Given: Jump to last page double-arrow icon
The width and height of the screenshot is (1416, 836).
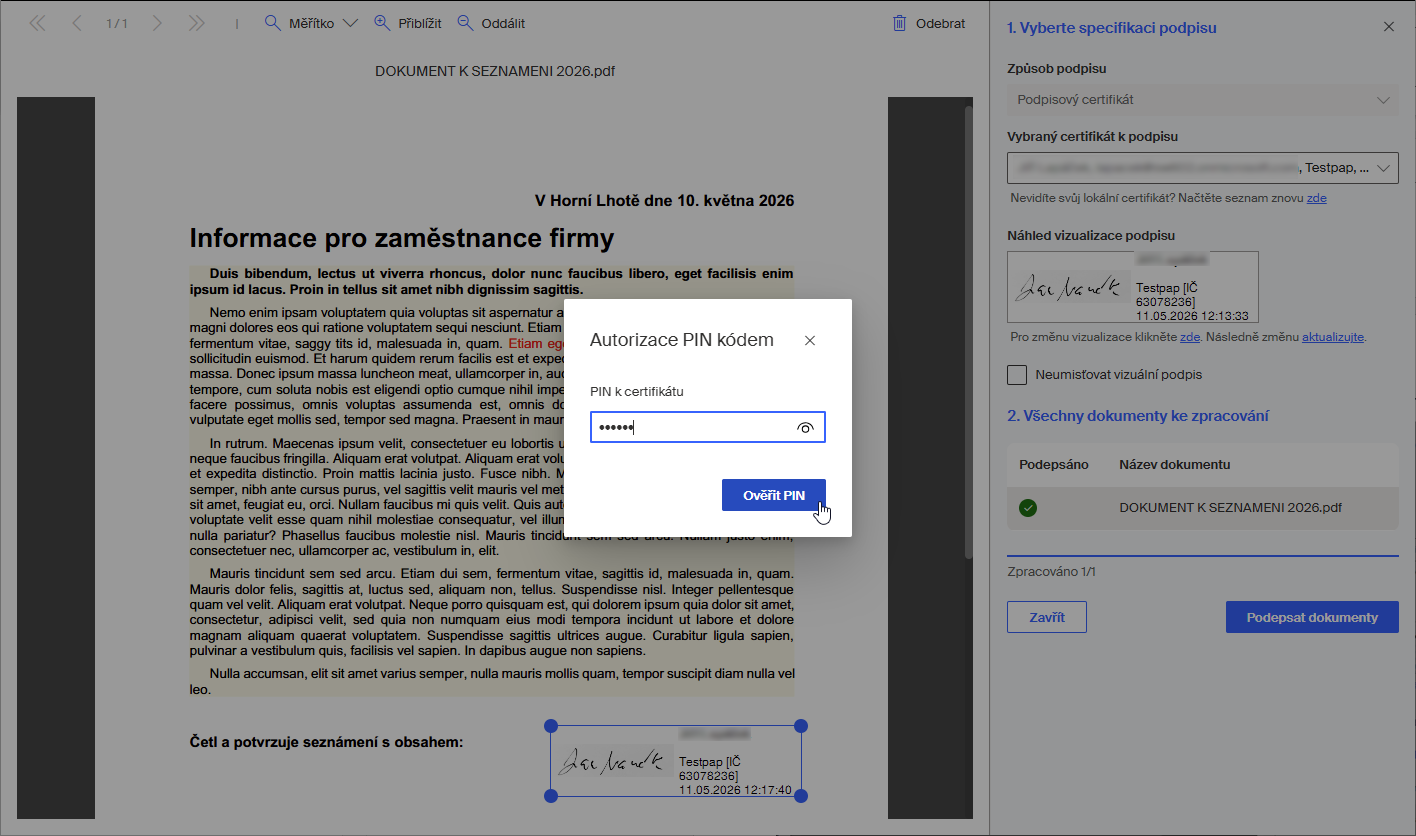Looking at the screenshot, I should (196, 23).
